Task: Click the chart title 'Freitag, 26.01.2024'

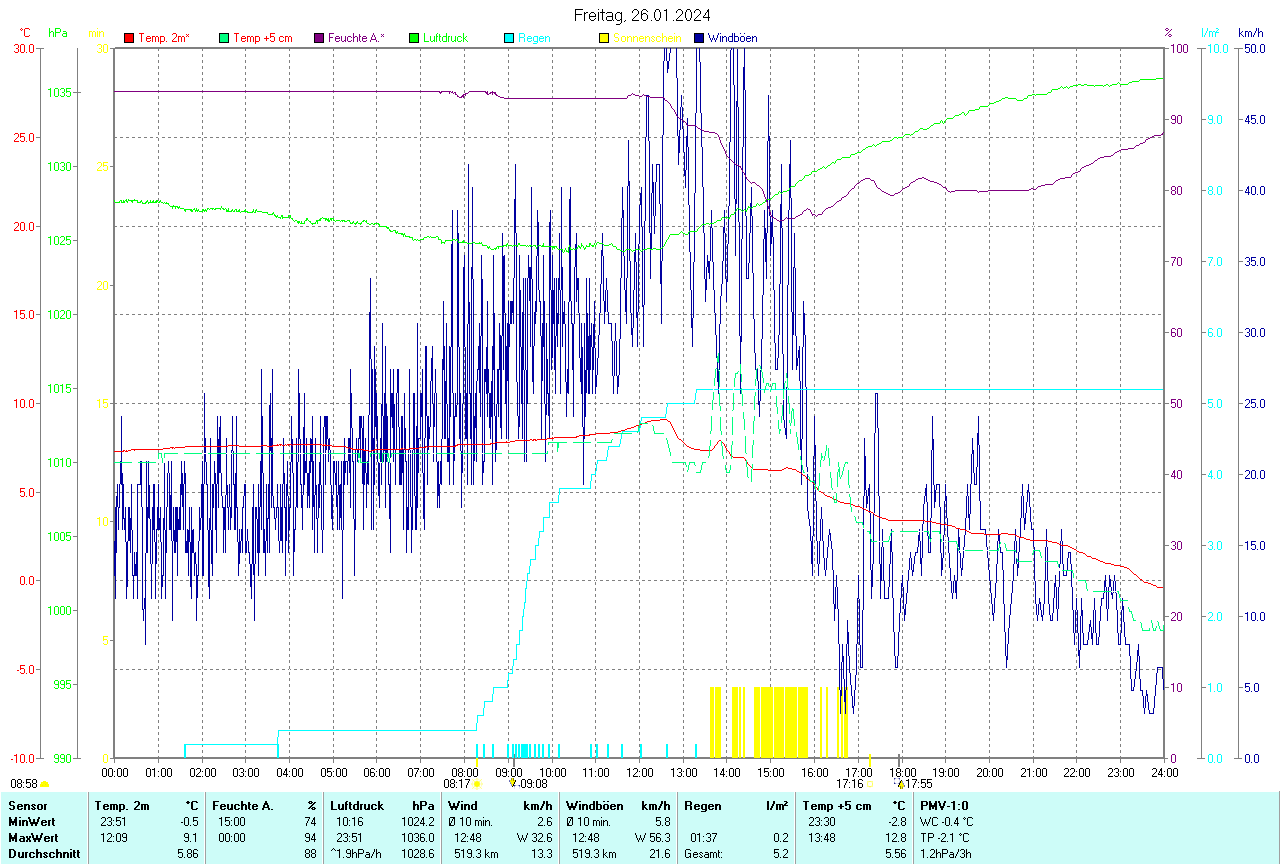Action: point(643,15)
